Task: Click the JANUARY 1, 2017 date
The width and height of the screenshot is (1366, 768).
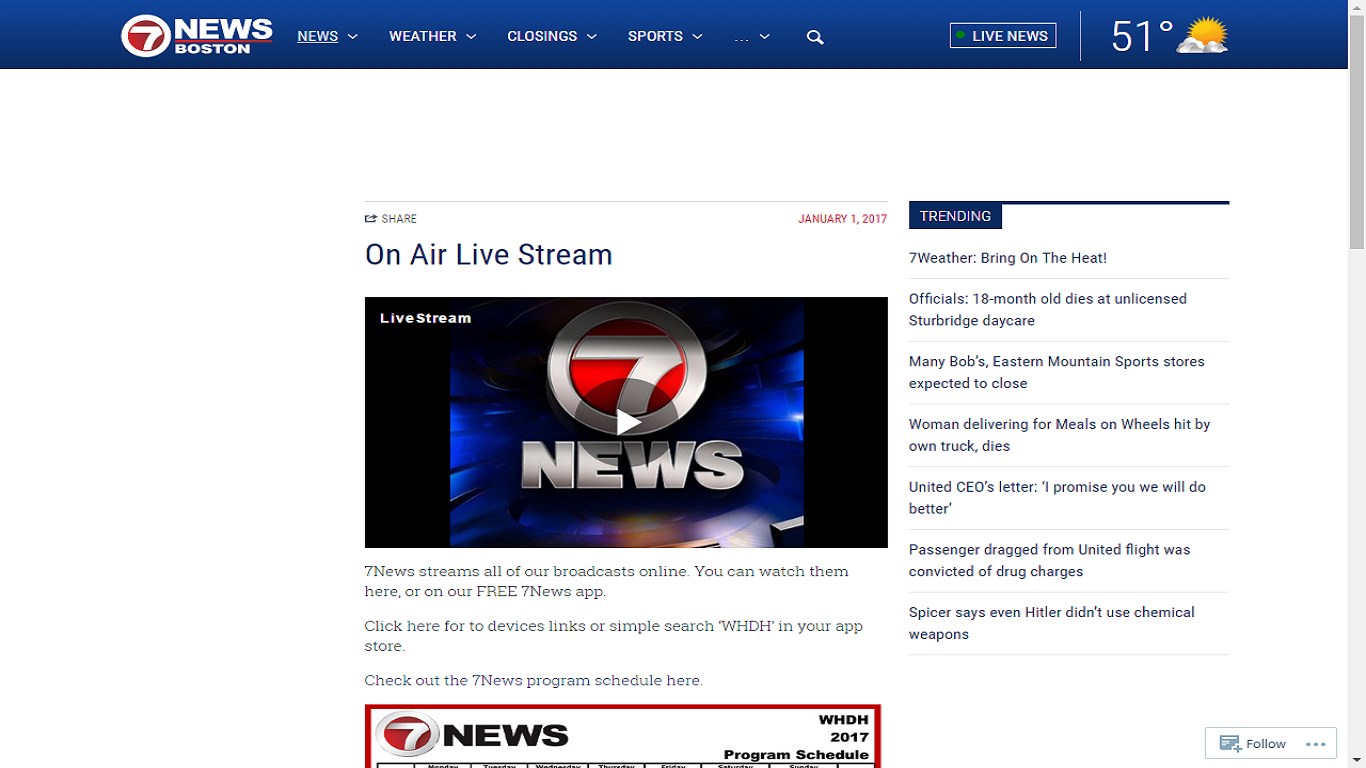Action: click(842, 219)
